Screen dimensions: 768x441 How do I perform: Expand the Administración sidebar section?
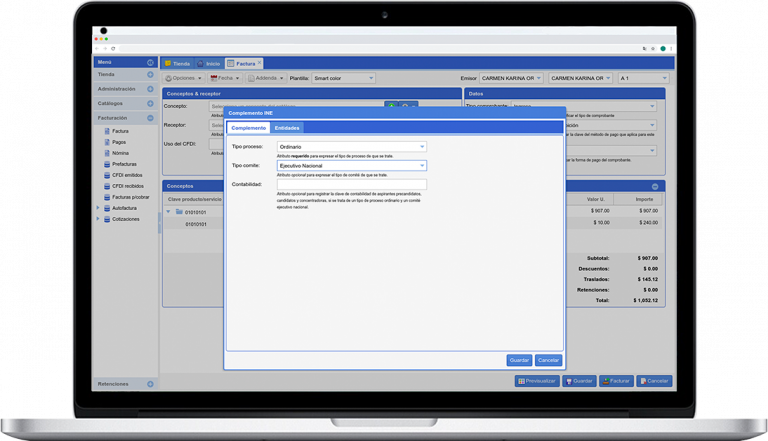tap(150, 89)
